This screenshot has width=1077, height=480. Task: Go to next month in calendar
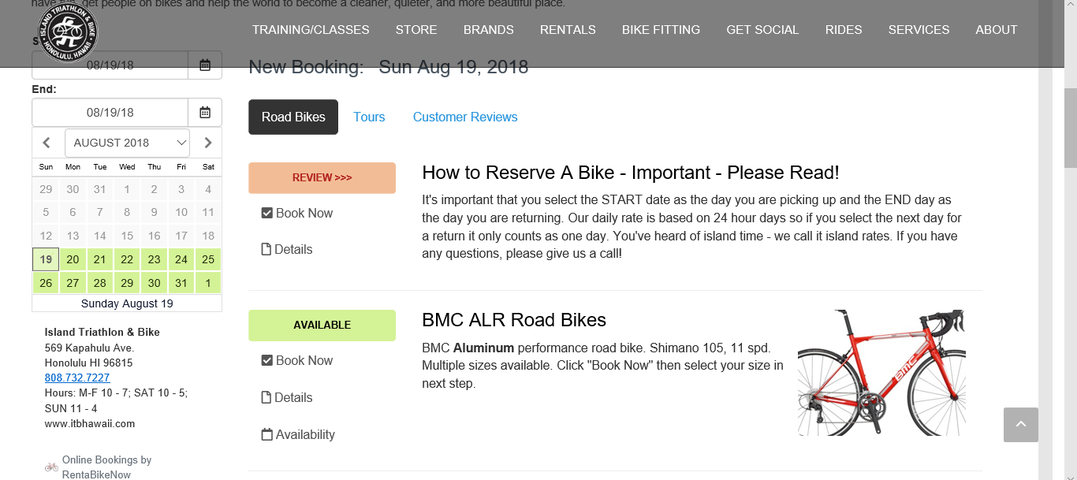[208, 143]
